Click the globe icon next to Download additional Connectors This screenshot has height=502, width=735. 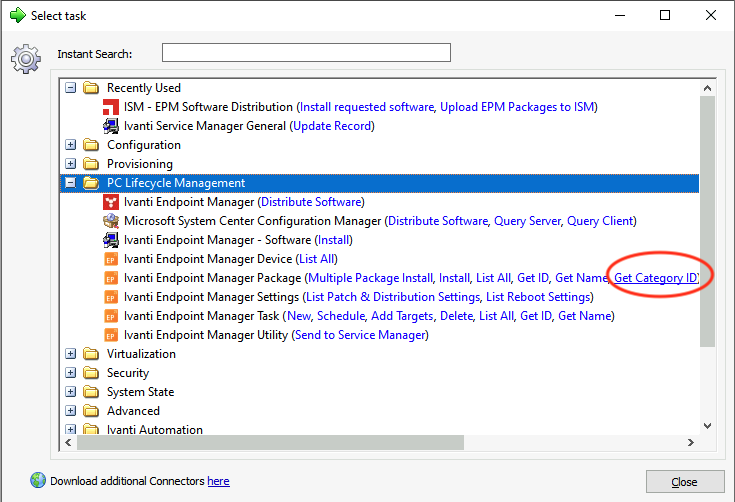(38, 480)
